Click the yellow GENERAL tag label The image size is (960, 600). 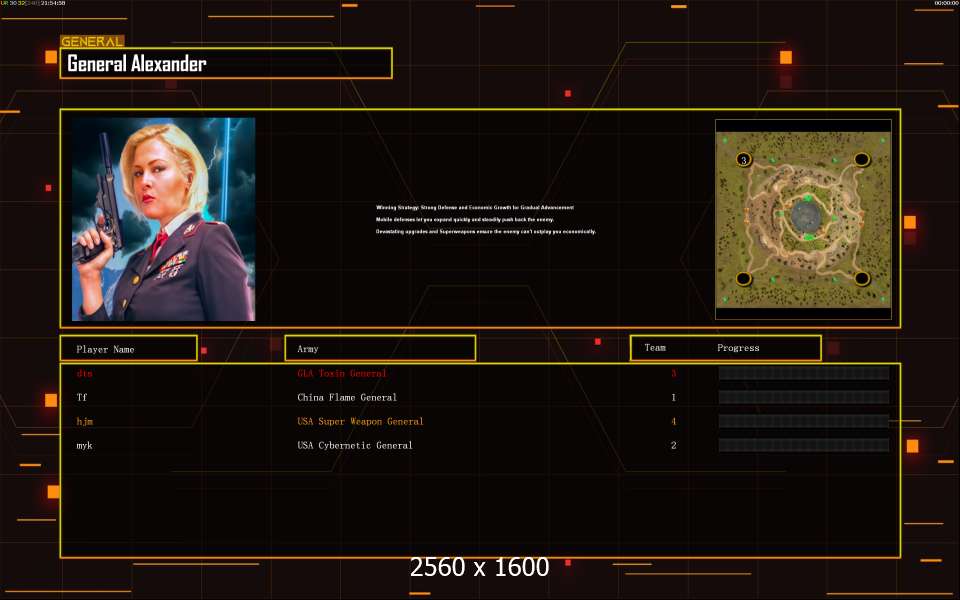coord(92,42)
